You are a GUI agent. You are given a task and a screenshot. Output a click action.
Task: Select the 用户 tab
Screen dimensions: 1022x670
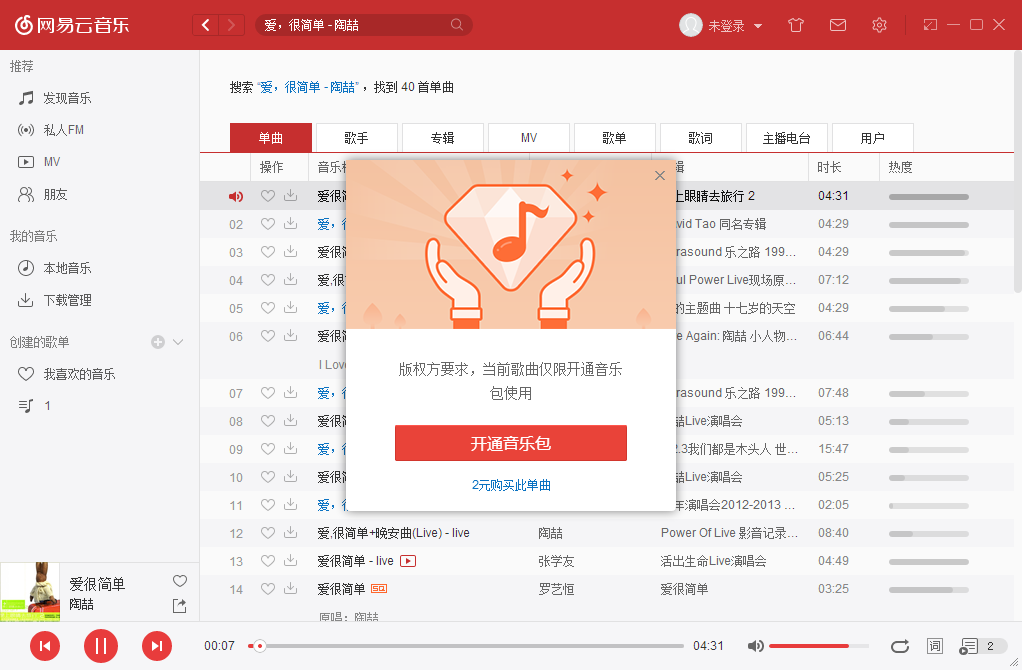tap(873, 138)
